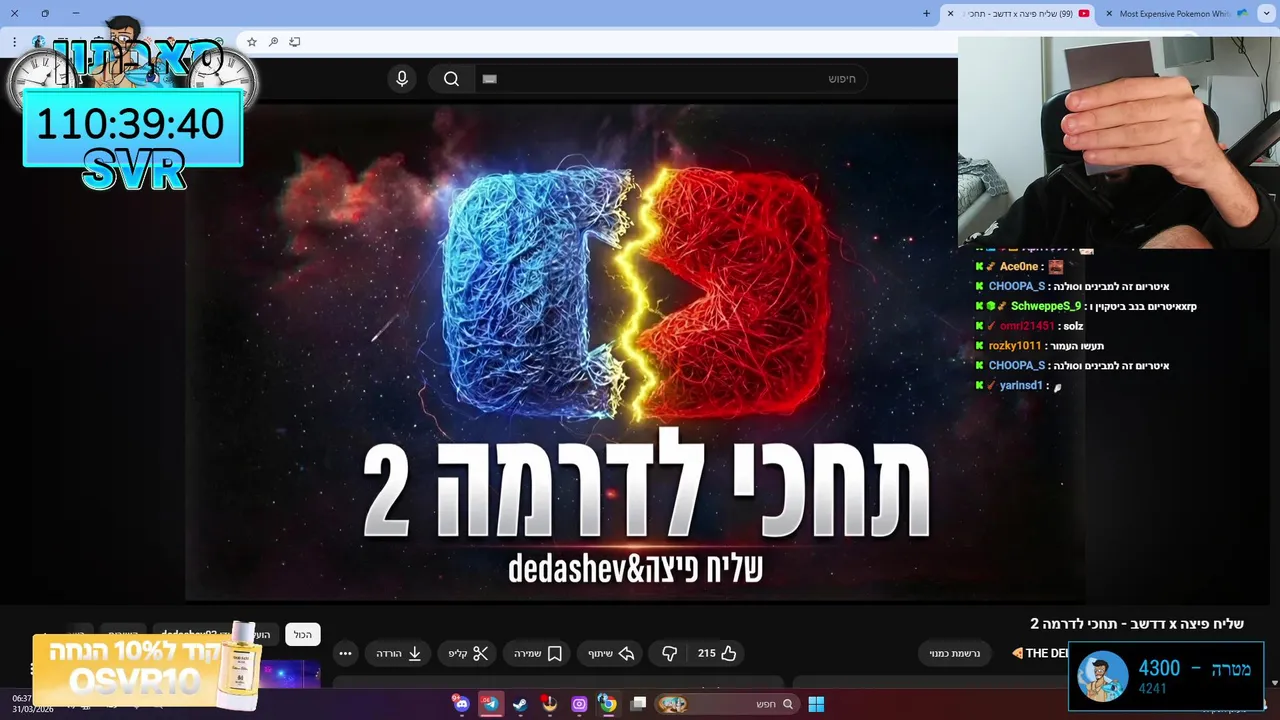Image resolution: width=1280 pixels, height=720 pixels.
Task: Type-focus the YouTube search field 'חיפוש'
Action: (x=670, y=79)
